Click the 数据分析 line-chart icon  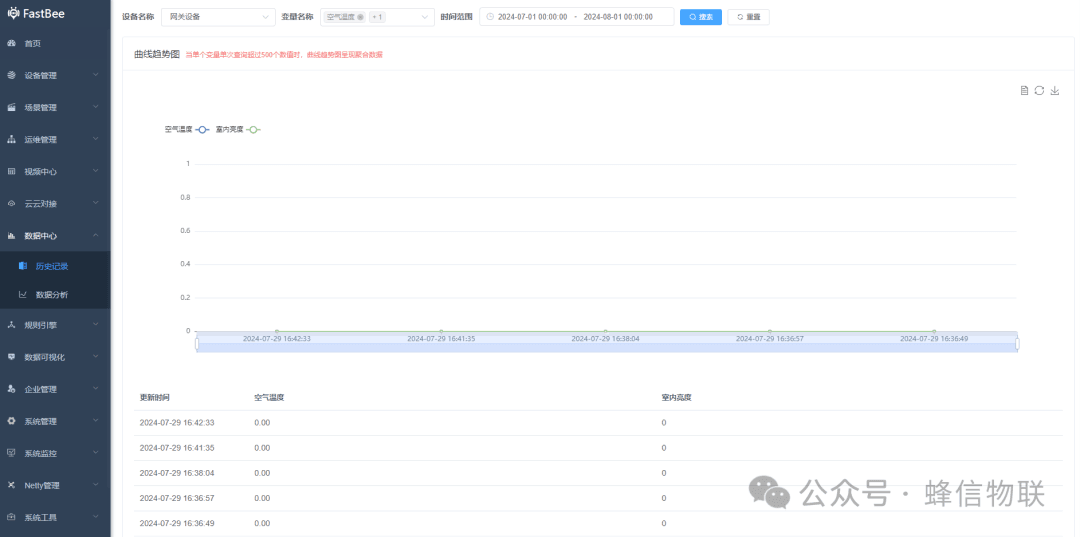23,295
